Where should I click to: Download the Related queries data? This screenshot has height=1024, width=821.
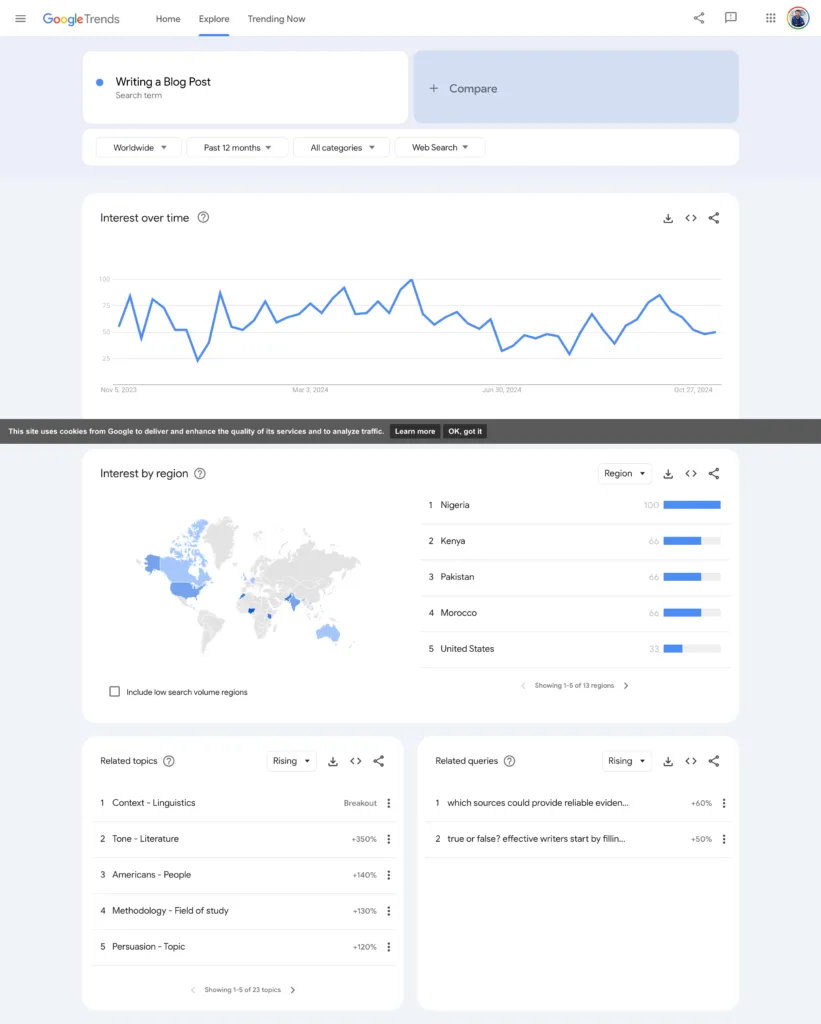coord(668,760)
